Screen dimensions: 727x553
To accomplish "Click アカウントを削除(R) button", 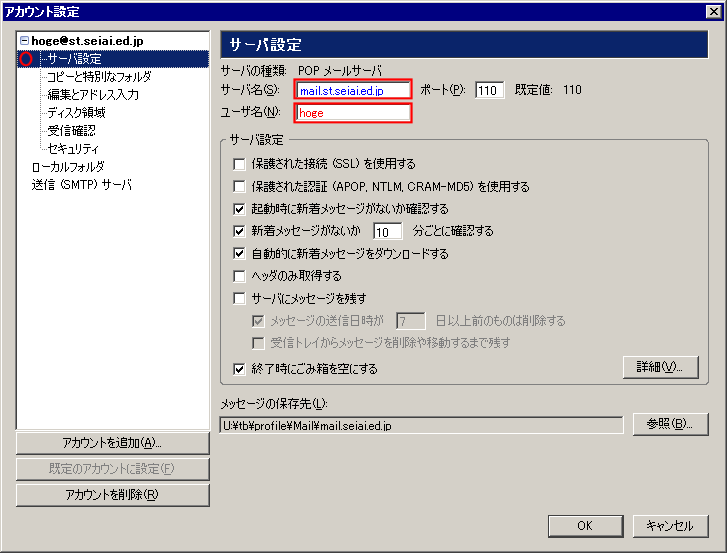I will [x=113, y=495].
